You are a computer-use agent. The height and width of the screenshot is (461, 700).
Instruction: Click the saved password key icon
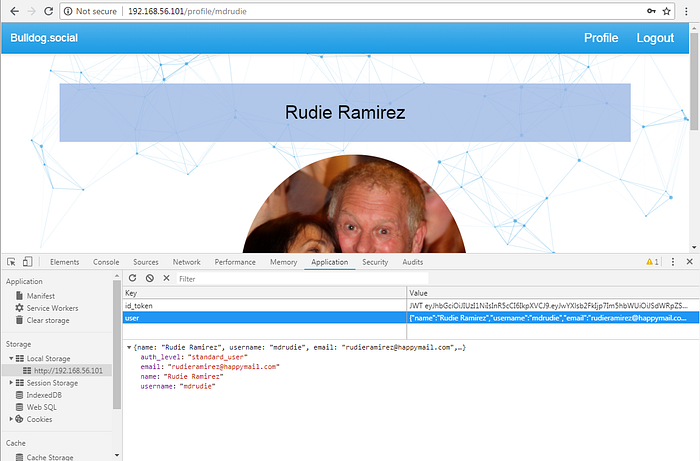pos(652,11)
